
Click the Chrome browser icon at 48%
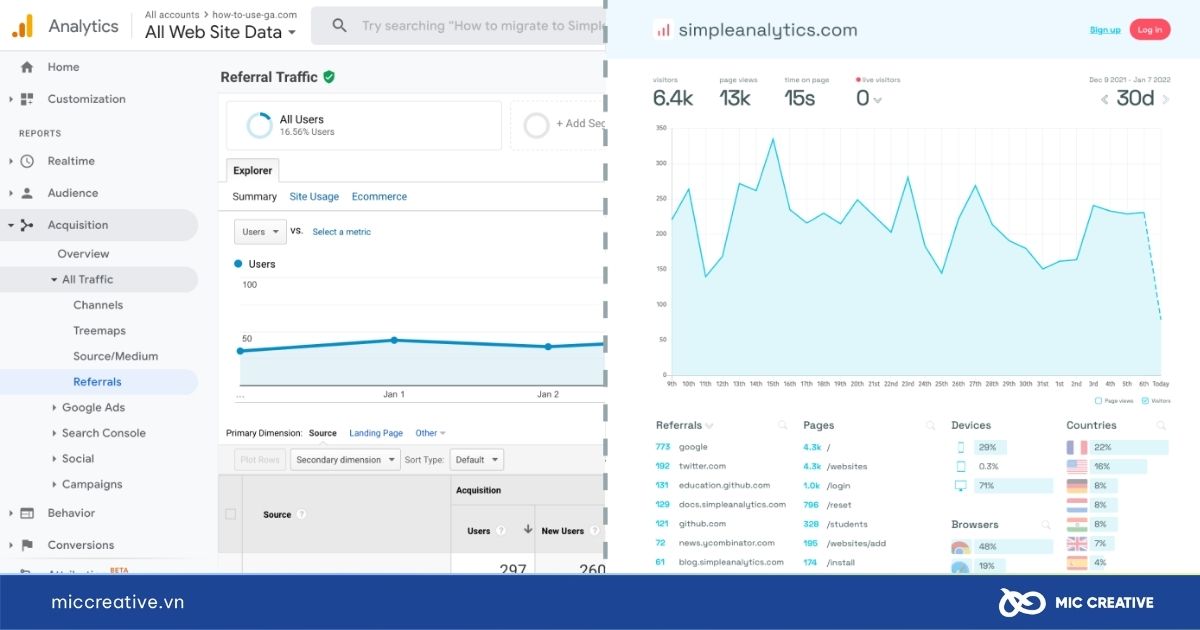[x=961, y=548]
